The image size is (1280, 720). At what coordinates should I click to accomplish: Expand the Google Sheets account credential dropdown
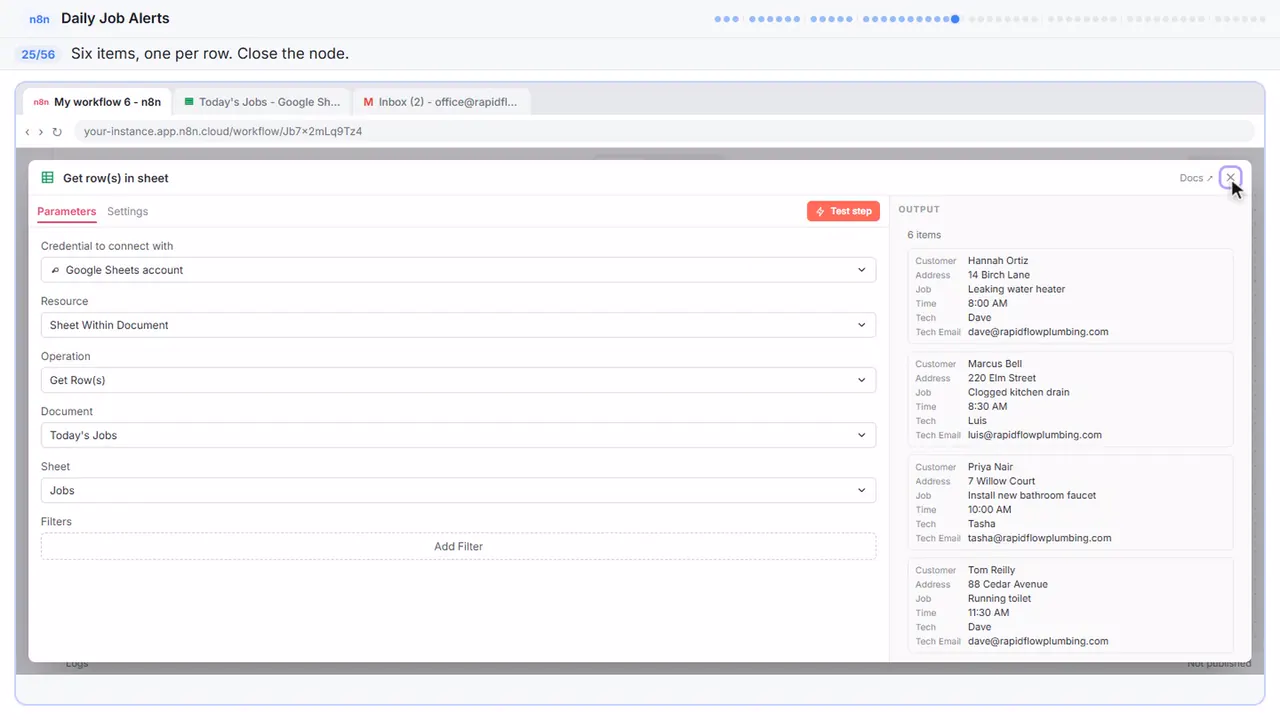click(x=458, y=270)
